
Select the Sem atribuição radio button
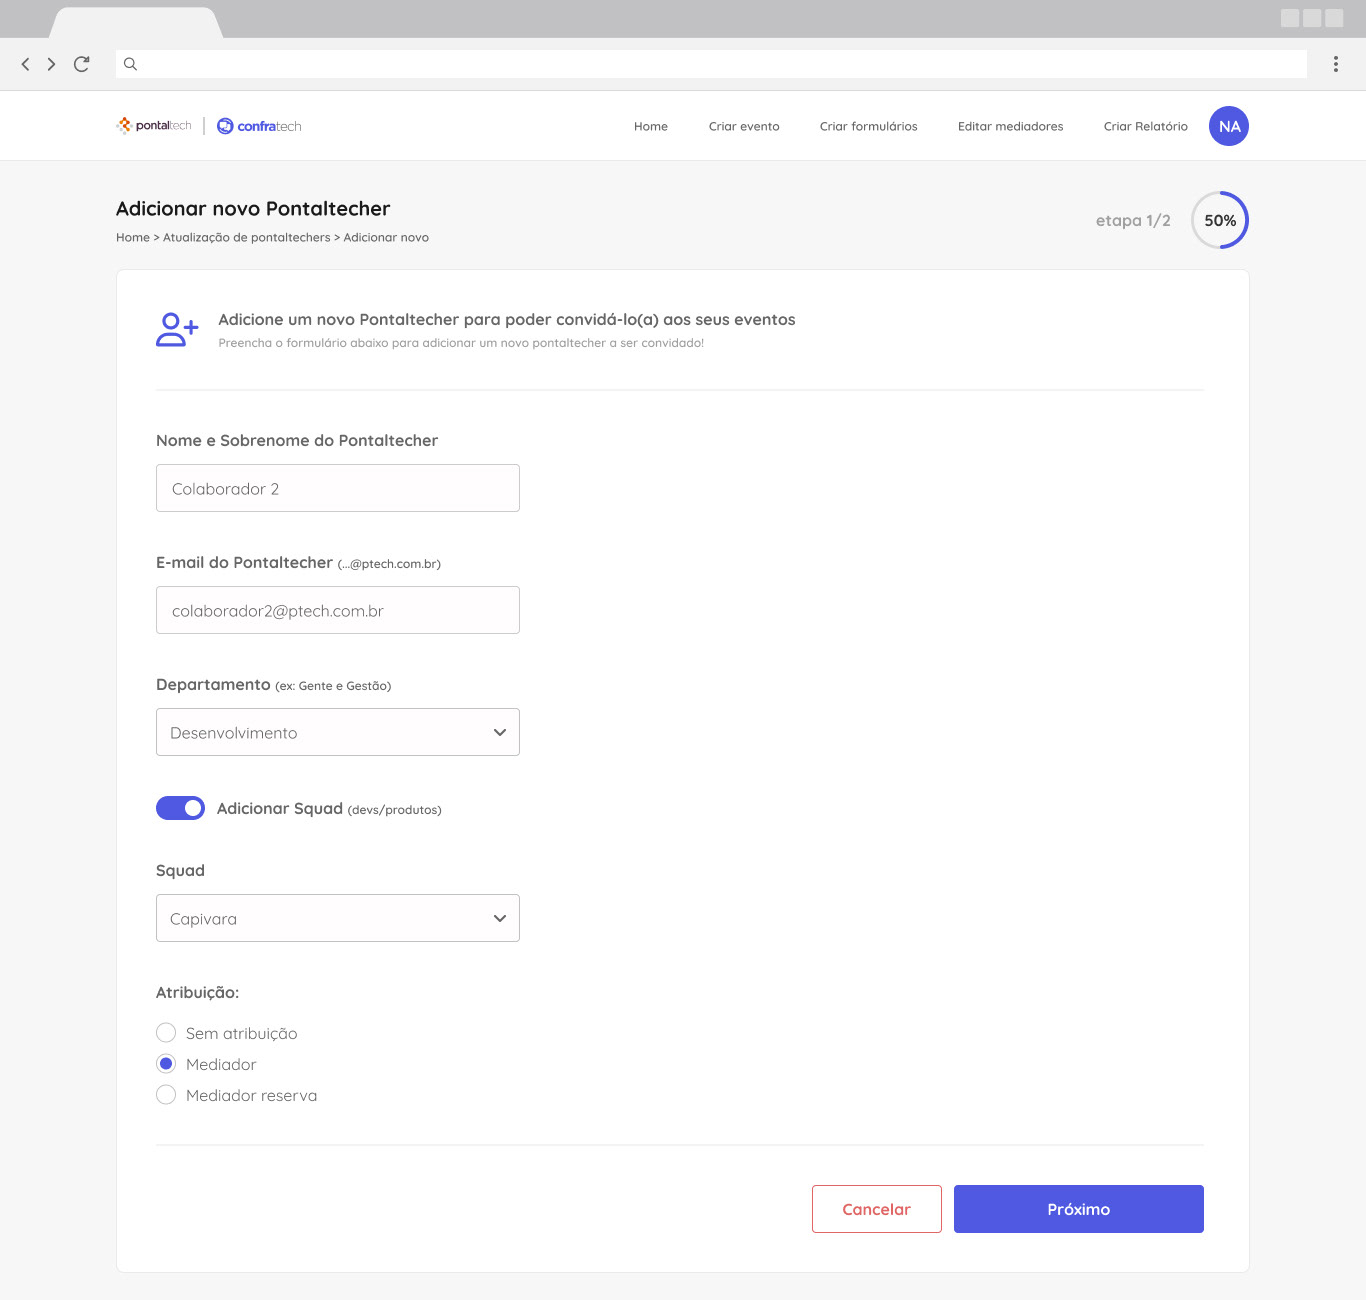(x=166, y=1032)
